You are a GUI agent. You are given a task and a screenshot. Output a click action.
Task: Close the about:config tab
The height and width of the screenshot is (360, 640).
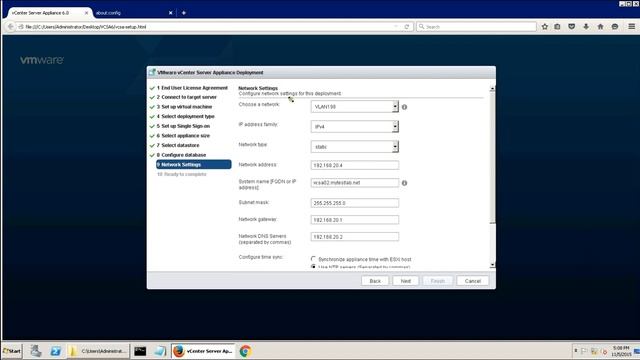[x=171, y=13]
